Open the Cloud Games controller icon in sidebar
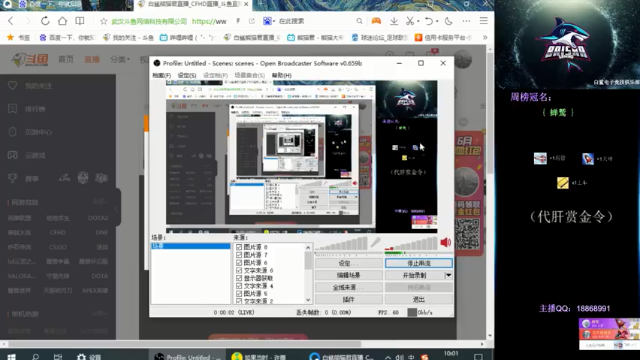 click(x=13, y=155)
